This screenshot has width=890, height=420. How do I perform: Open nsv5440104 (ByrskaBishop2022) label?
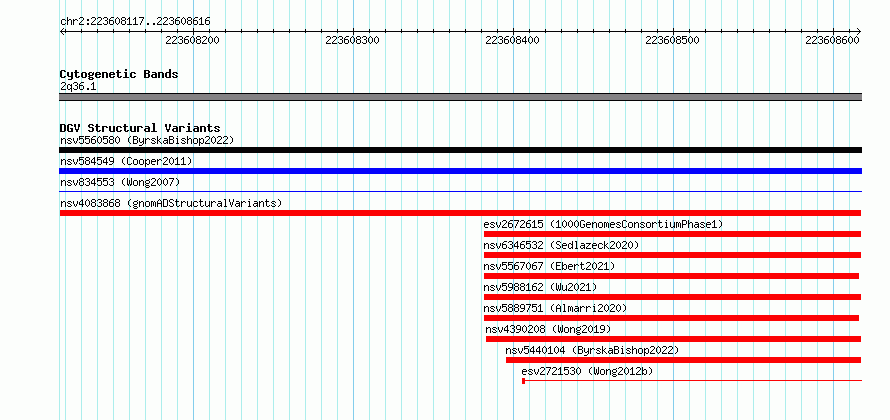(592, 350)
